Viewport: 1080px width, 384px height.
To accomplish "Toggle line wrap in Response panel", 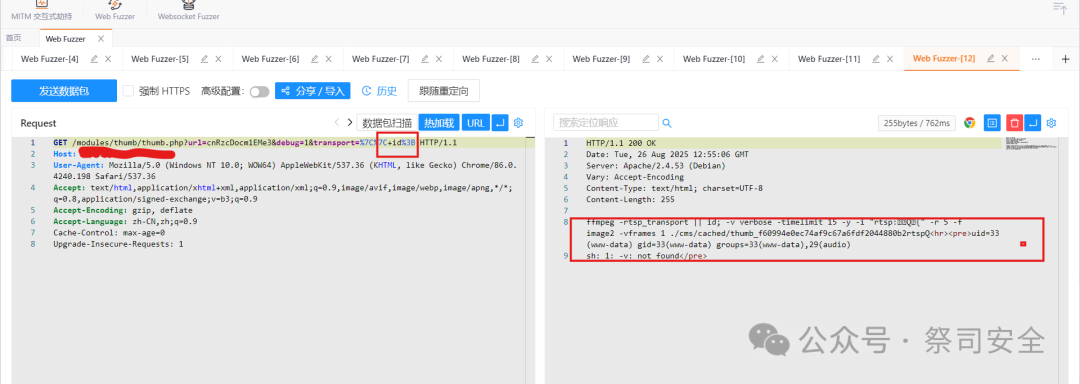I will tap(1032, 123).
